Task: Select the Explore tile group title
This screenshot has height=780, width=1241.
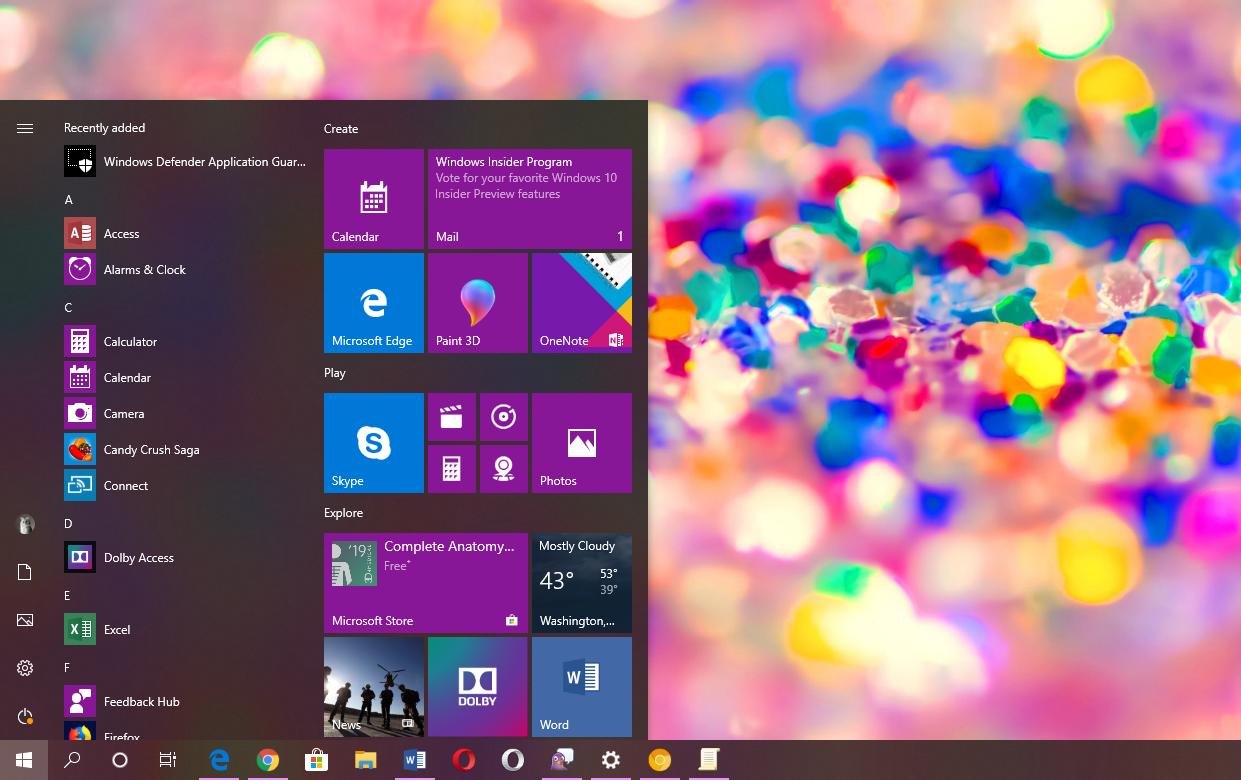Action: (x=343, y=513)
